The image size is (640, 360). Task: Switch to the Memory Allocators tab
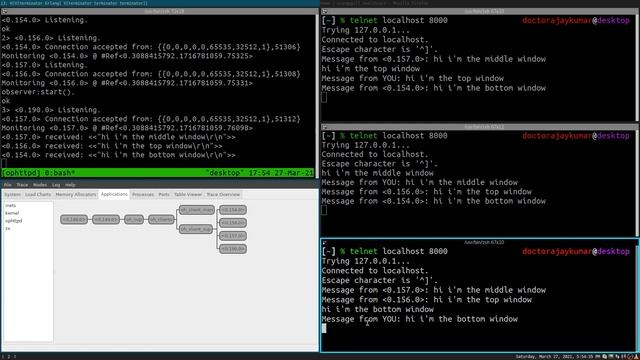pyautogui.click(x=76, y=194)
